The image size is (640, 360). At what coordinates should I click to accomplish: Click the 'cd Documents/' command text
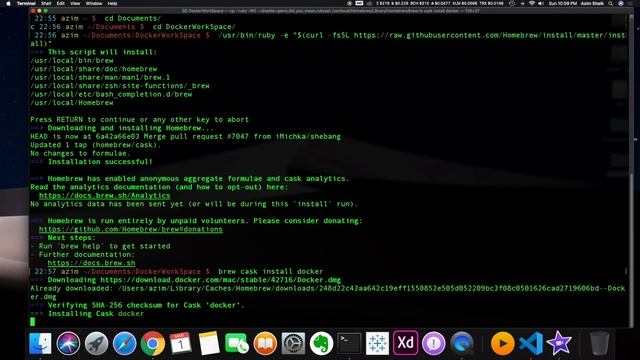[x=133, y=19]
